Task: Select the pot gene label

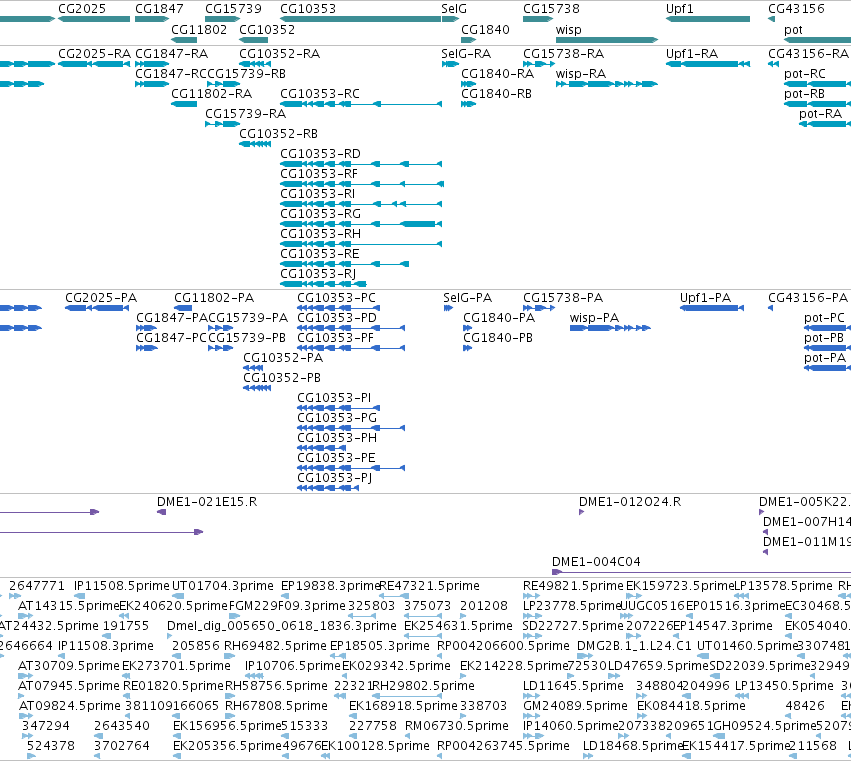Action: coord(793,29)
